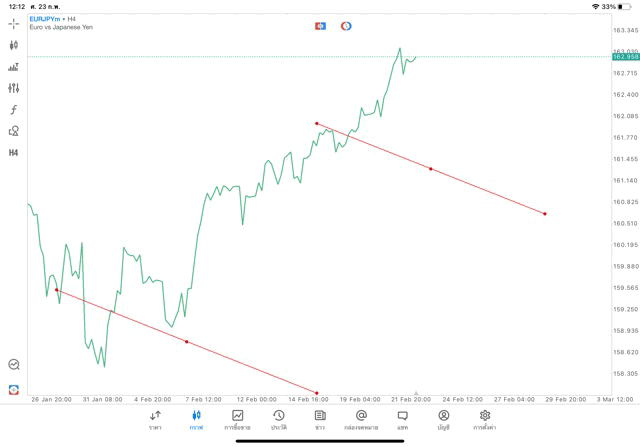Open the indicators function icon

[x=14, y=109]
